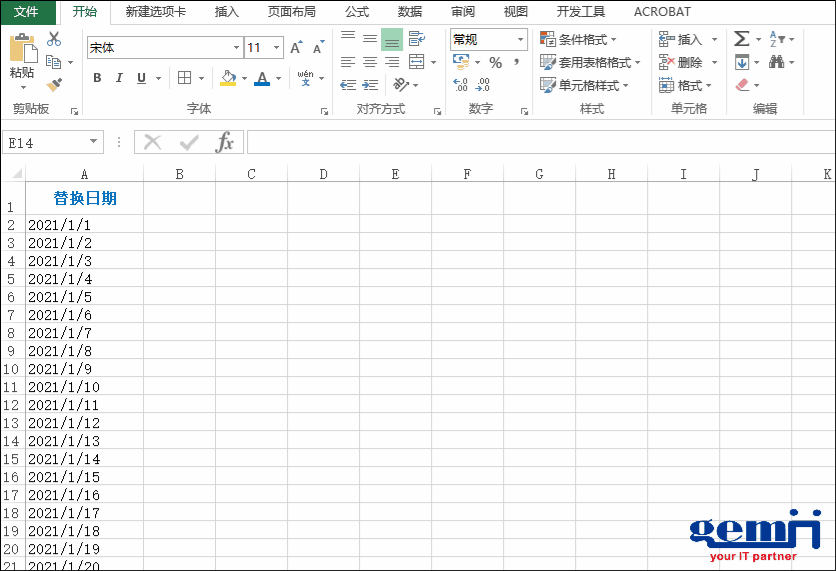
Task: Click the 单元格样式 button
Action: [585, 85]
